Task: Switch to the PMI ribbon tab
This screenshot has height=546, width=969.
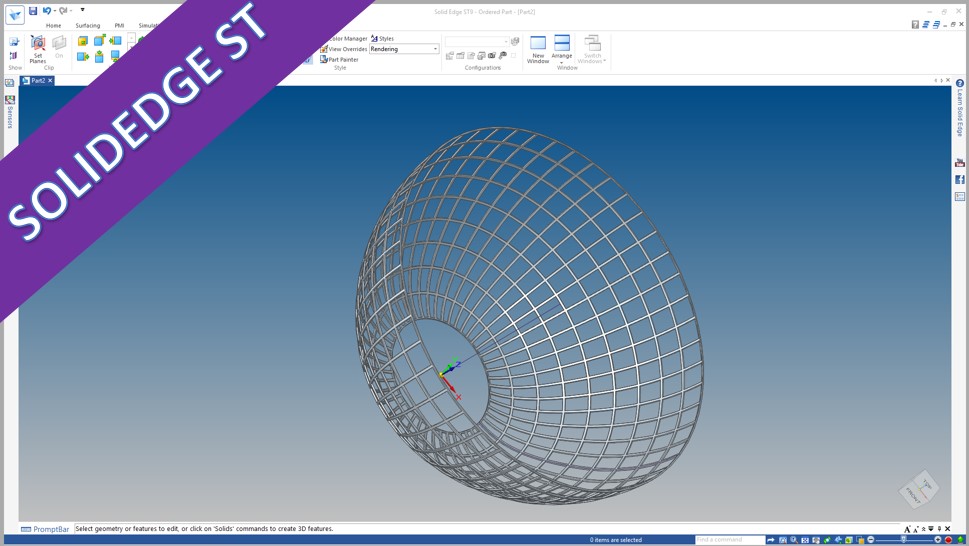Action: (119, 25)
